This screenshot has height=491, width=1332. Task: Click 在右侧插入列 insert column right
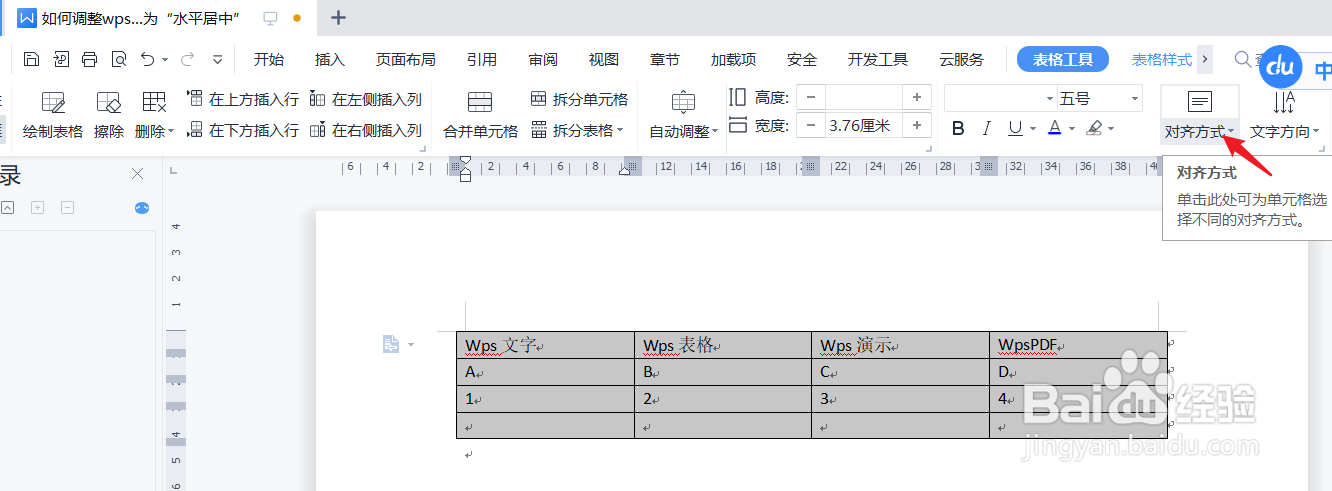[365, 130]
